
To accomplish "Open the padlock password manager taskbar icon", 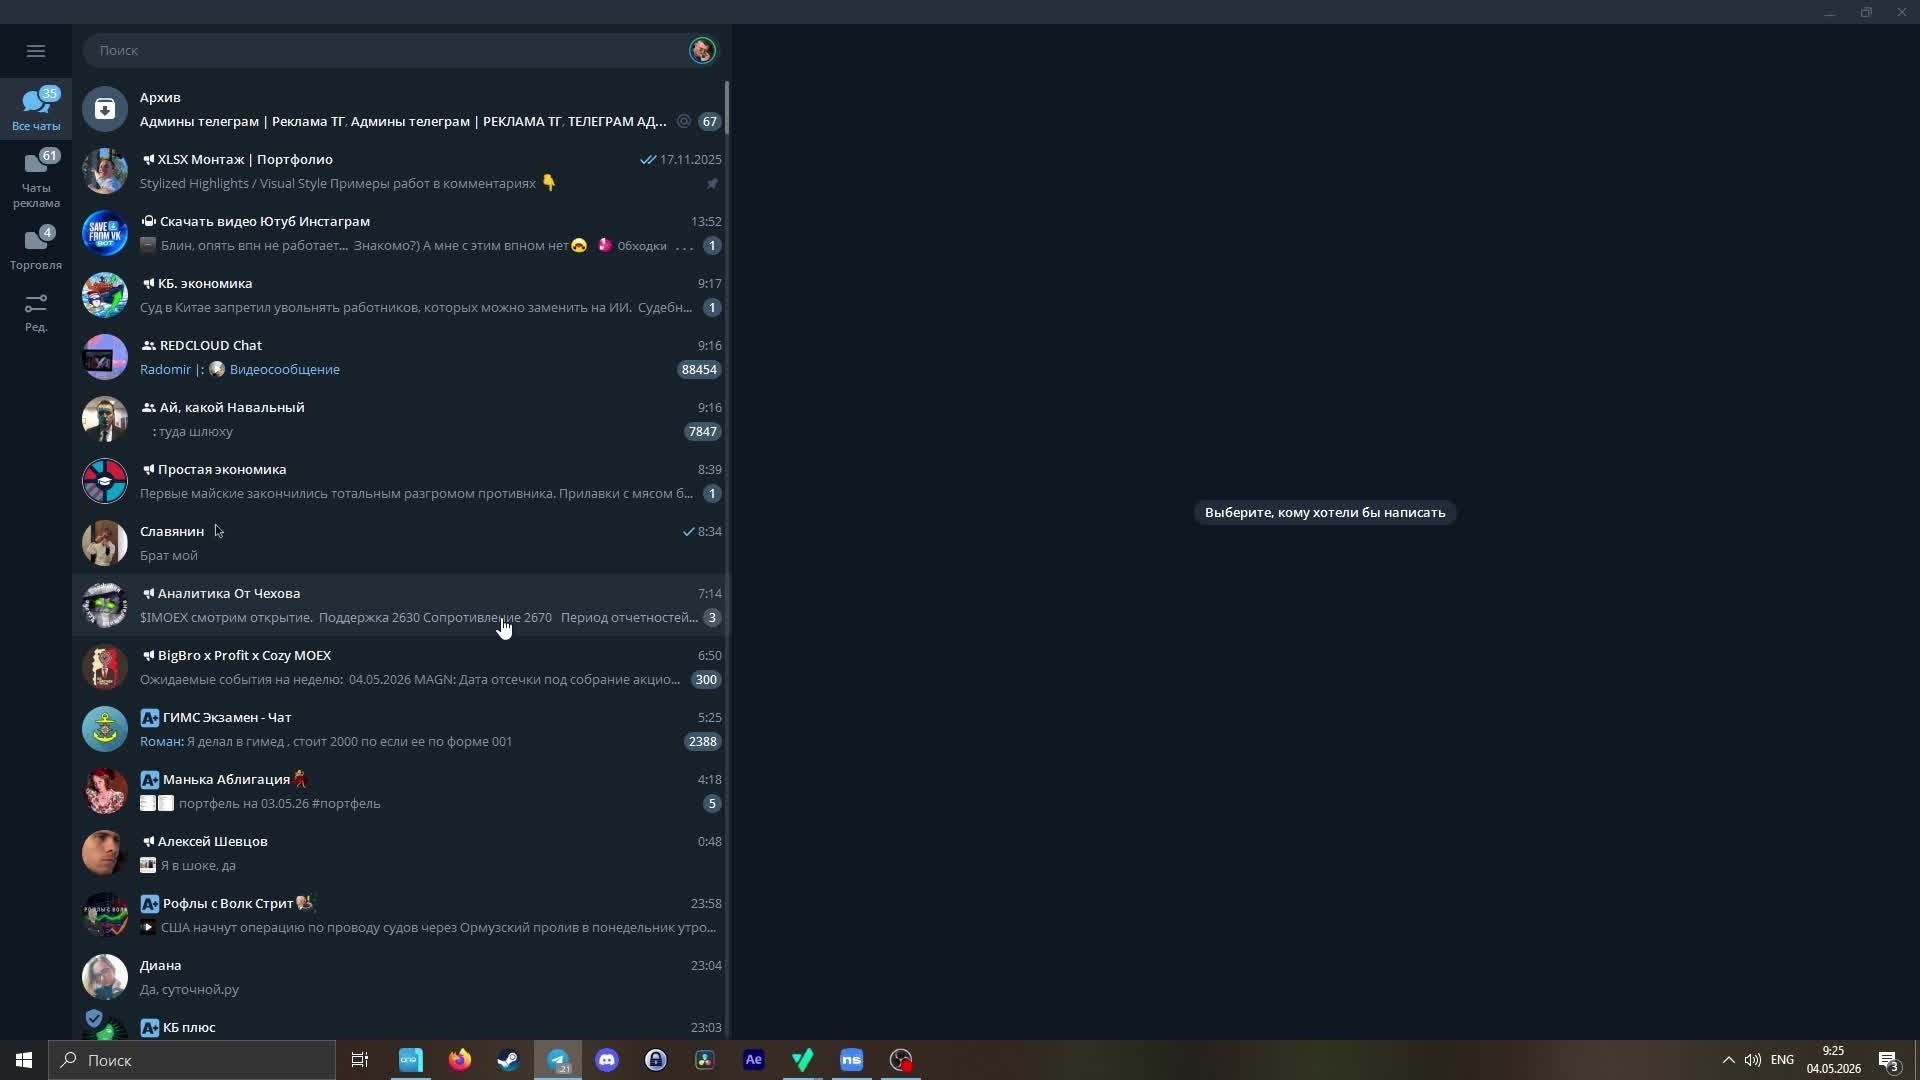I will click(656, 1060).
